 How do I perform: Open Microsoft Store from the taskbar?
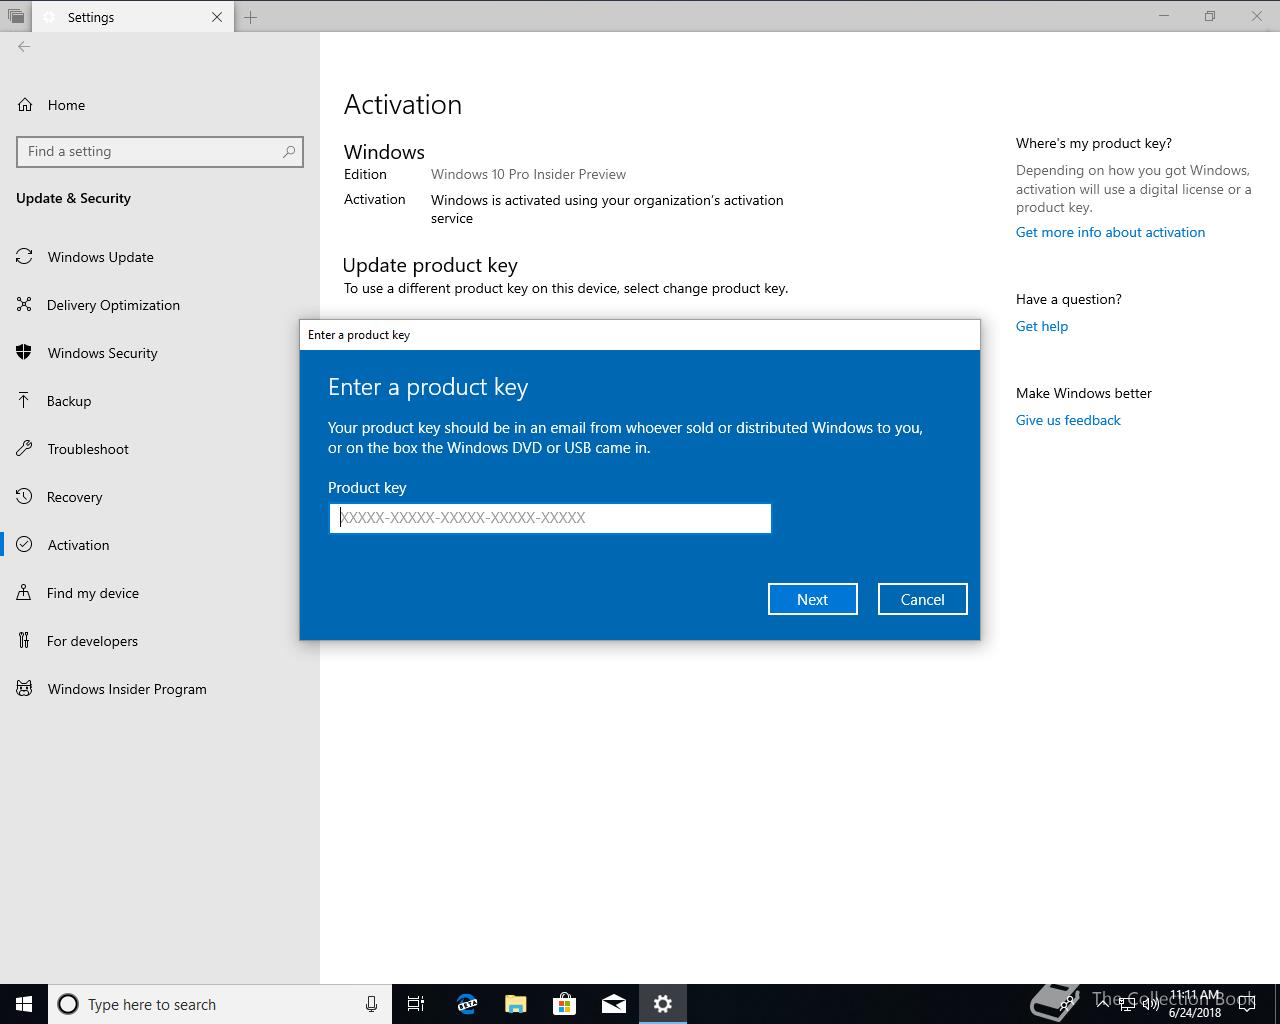point(564,1004)
